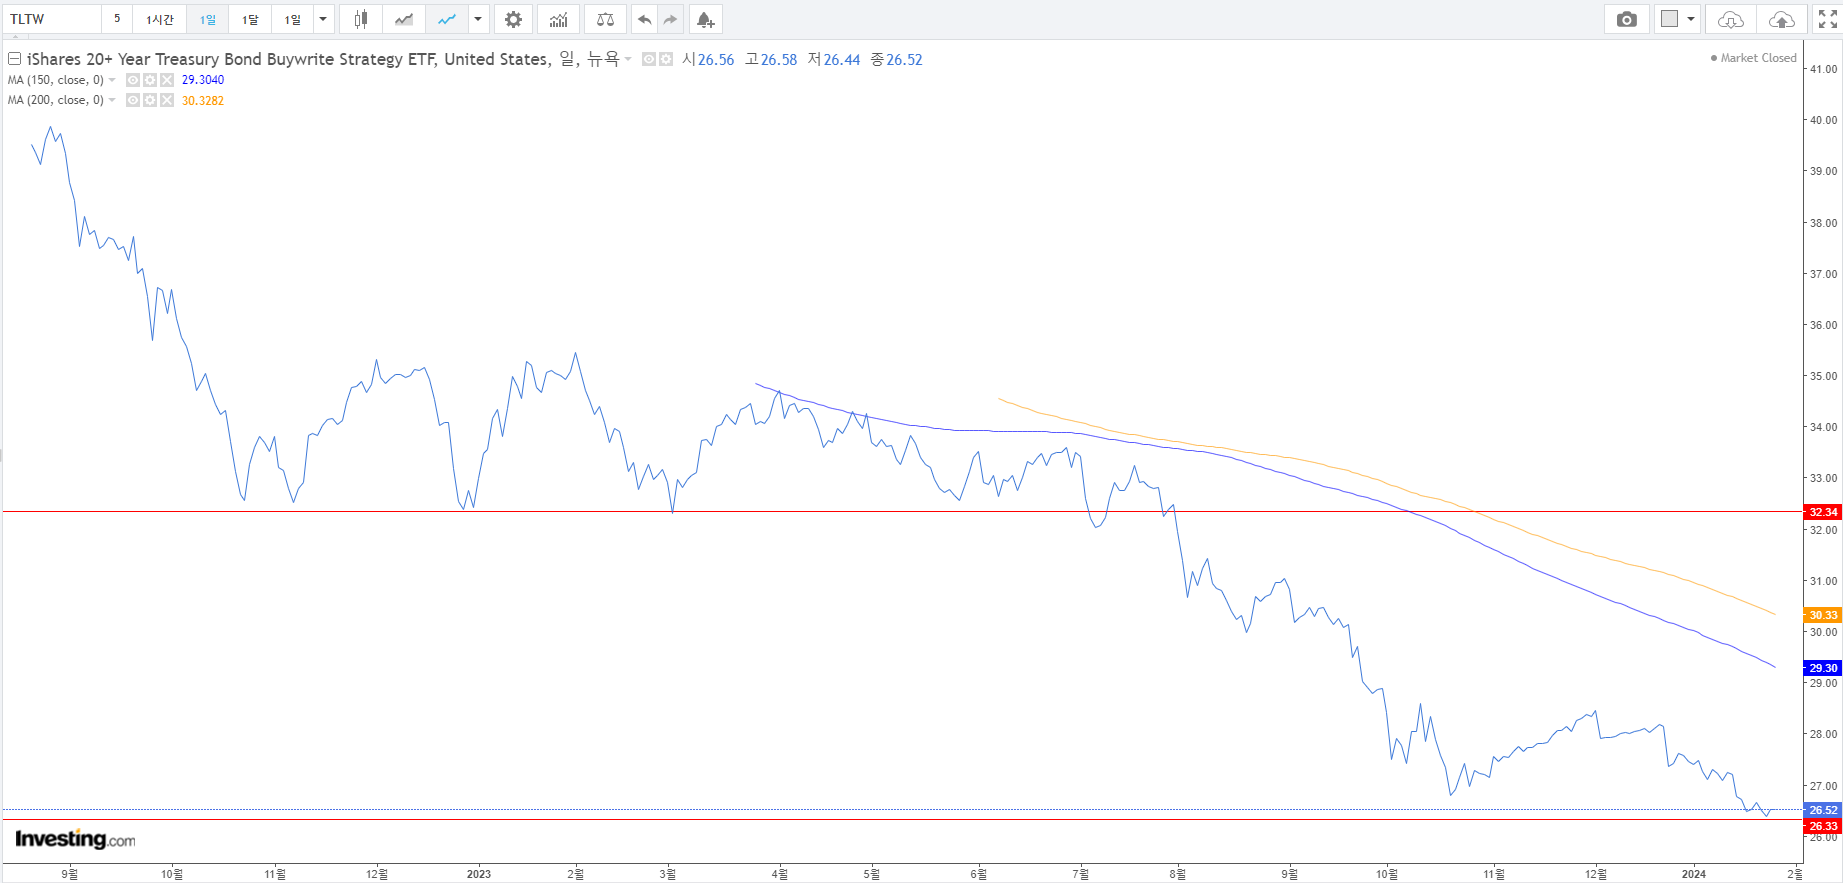Remove the MA 150 indicator
The image size is (1843, 883).
click(x=167, y=80)
